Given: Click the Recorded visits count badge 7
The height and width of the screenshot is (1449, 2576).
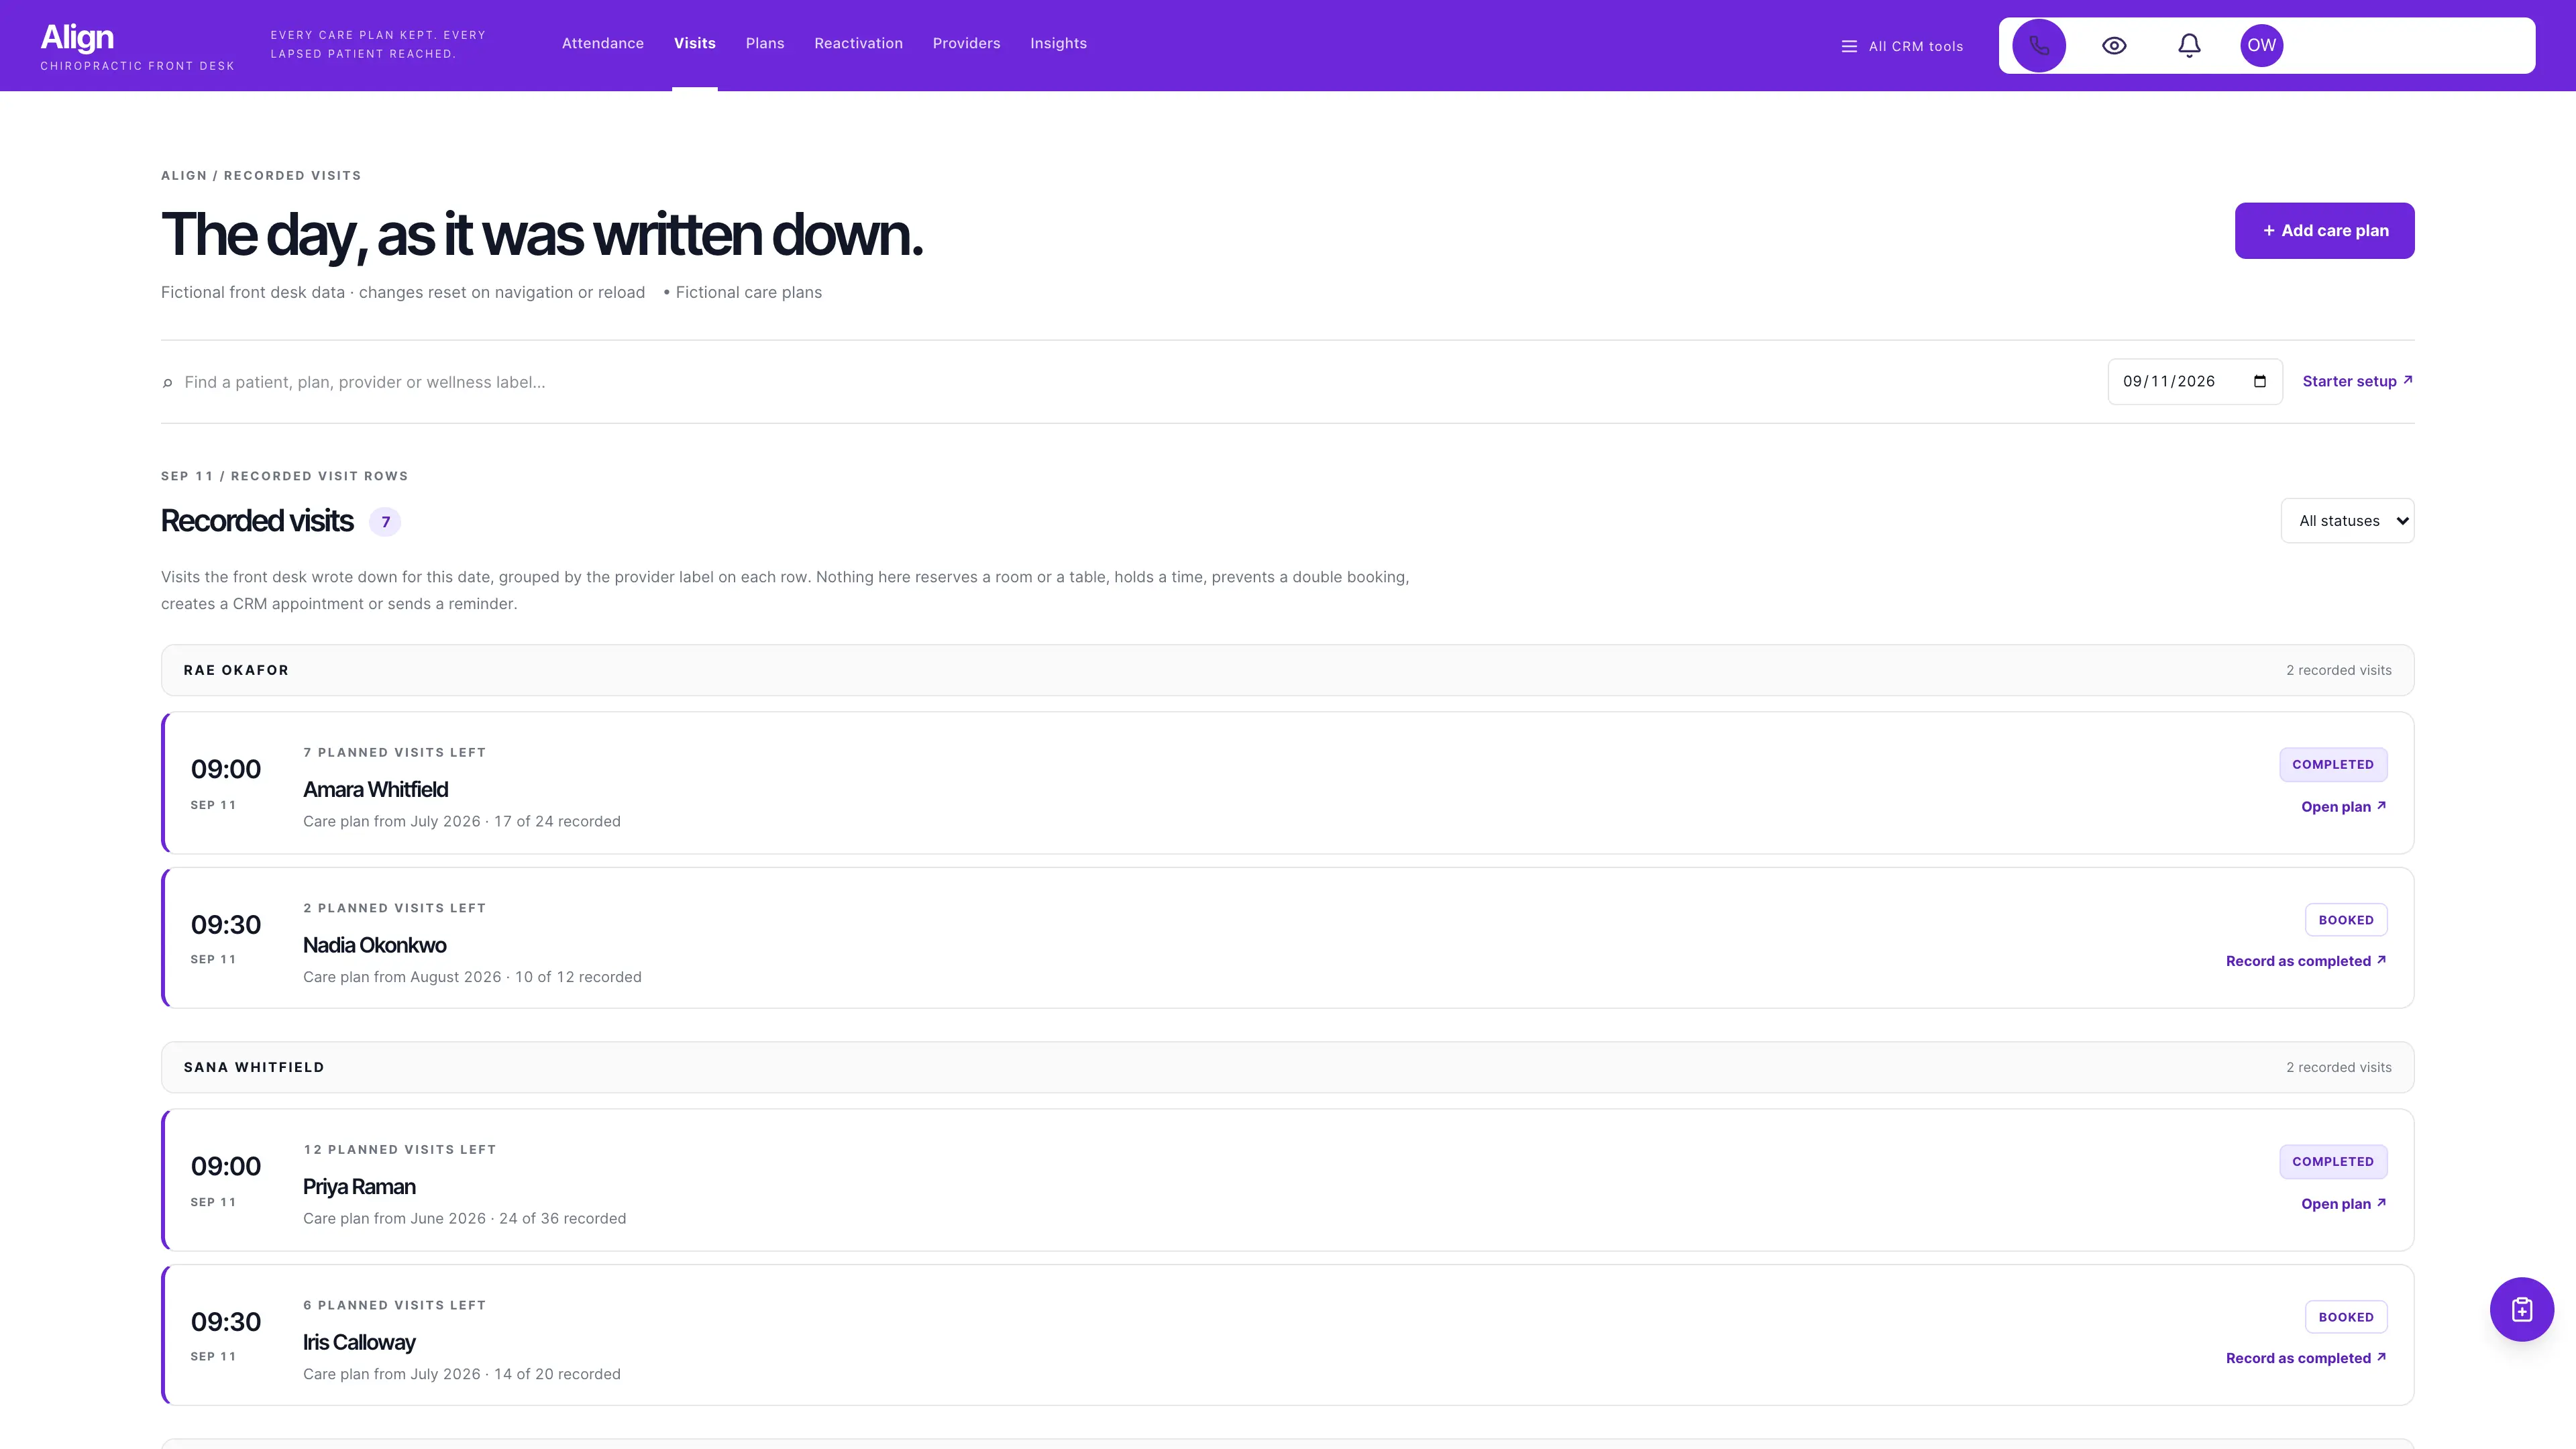Looking at the screenshot, I should 385,522.
